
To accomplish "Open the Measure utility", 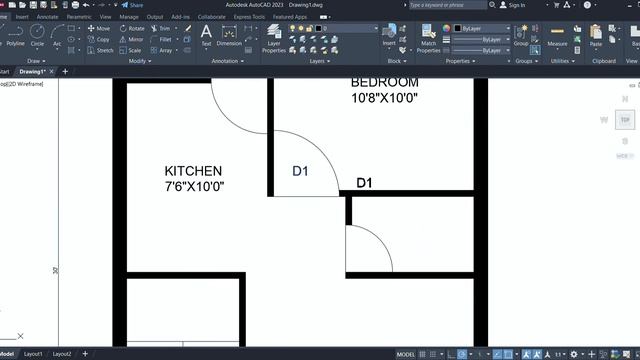I will coord(557,36).
